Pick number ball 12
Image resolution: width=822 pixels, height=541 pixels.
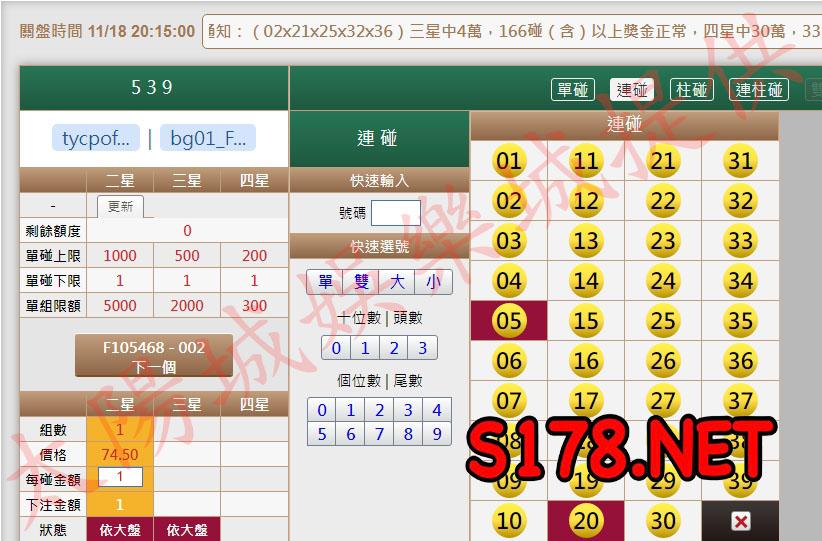[586, 201]
